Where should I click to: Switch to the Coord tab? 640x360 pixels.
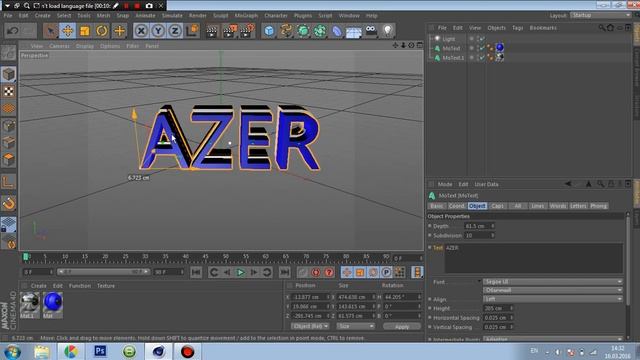(456, 206)
